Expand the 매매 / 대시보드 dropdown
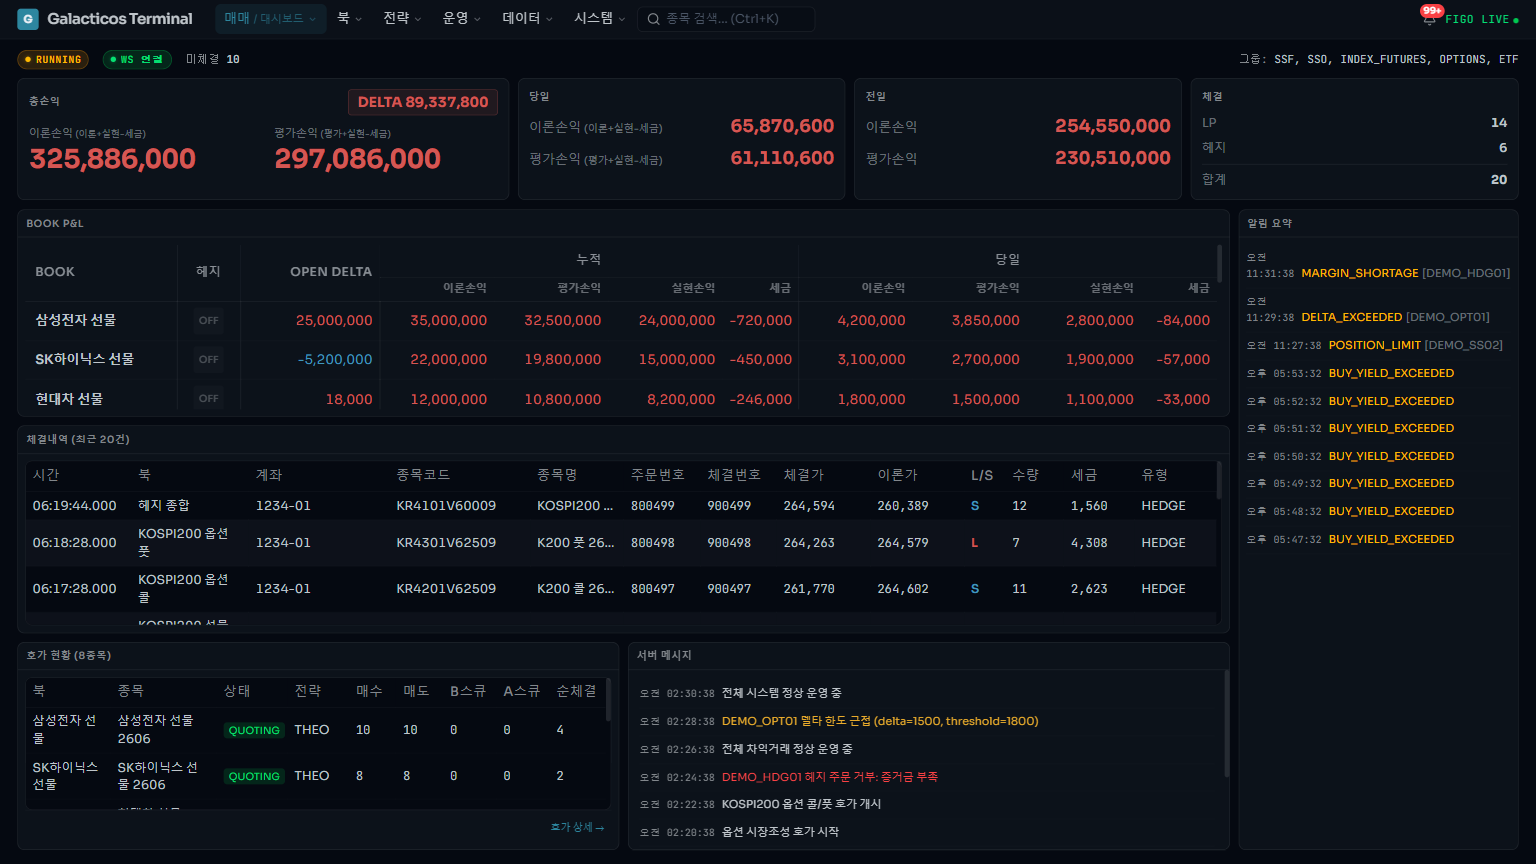This screenshot has height=864, width=1536. tap(270, 19)
